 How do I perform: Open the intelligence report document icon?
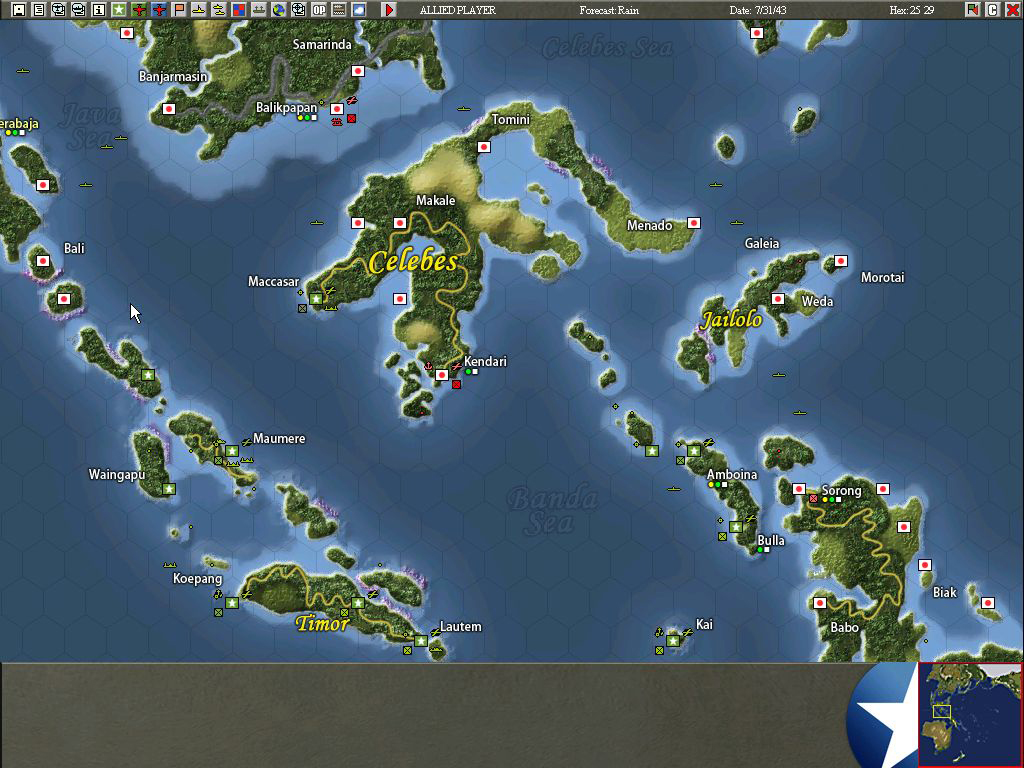point(38,9)
